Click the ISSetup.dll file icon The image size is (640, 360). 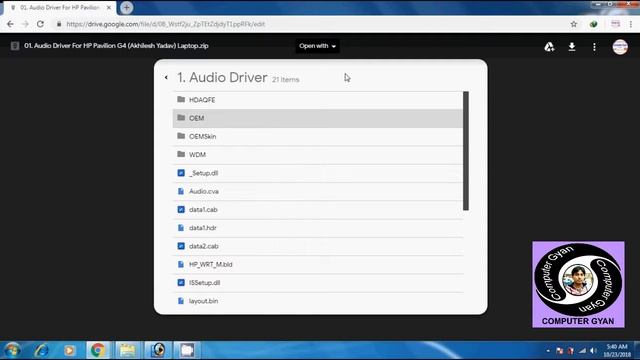coord(181,282)
